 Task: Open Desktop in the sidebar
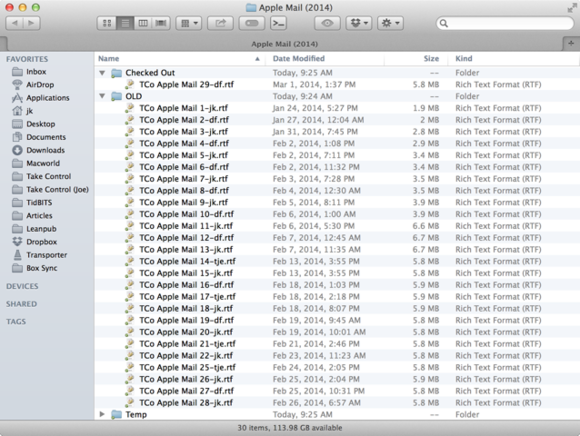point(41,124)
